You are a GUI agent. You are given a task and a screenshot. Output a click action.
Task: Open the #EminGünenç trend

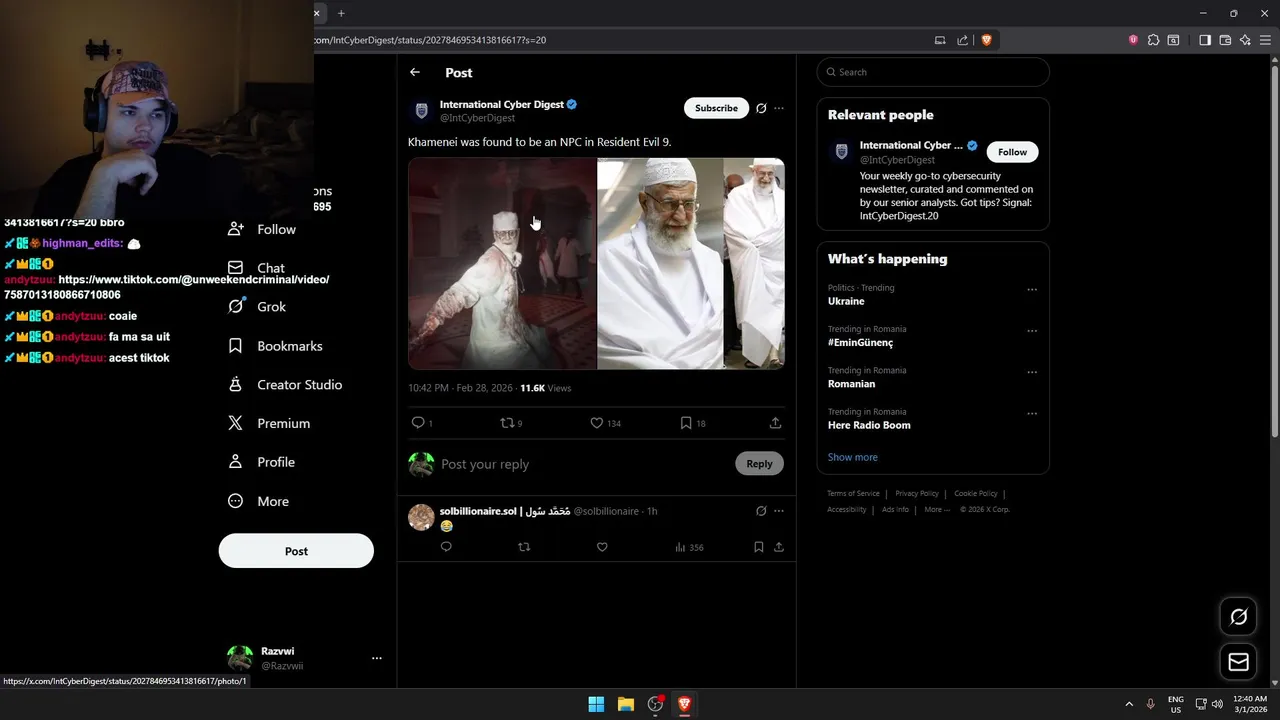[860, 342]
